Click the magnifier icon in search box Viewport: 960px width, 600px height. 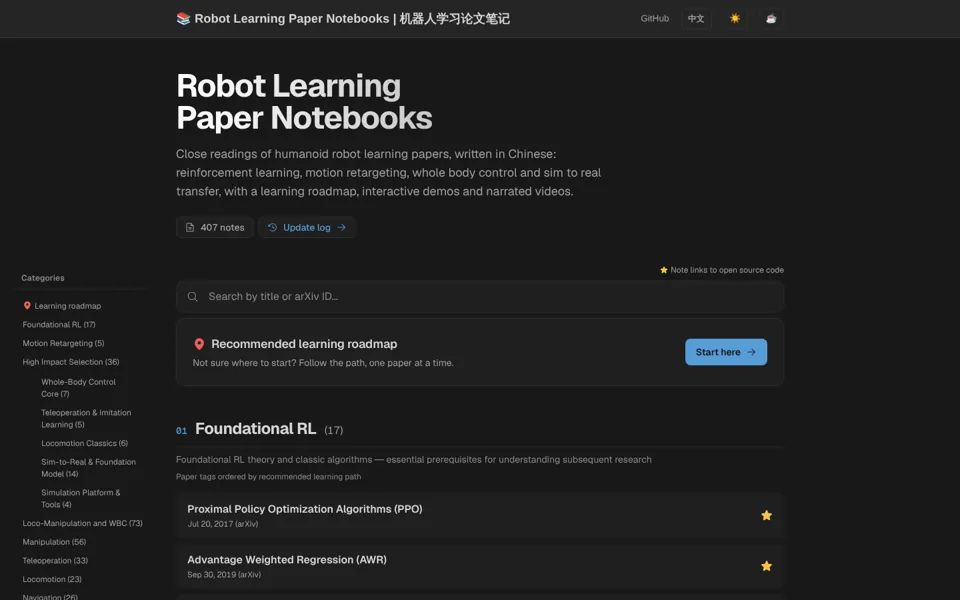(x=192, y=296)
